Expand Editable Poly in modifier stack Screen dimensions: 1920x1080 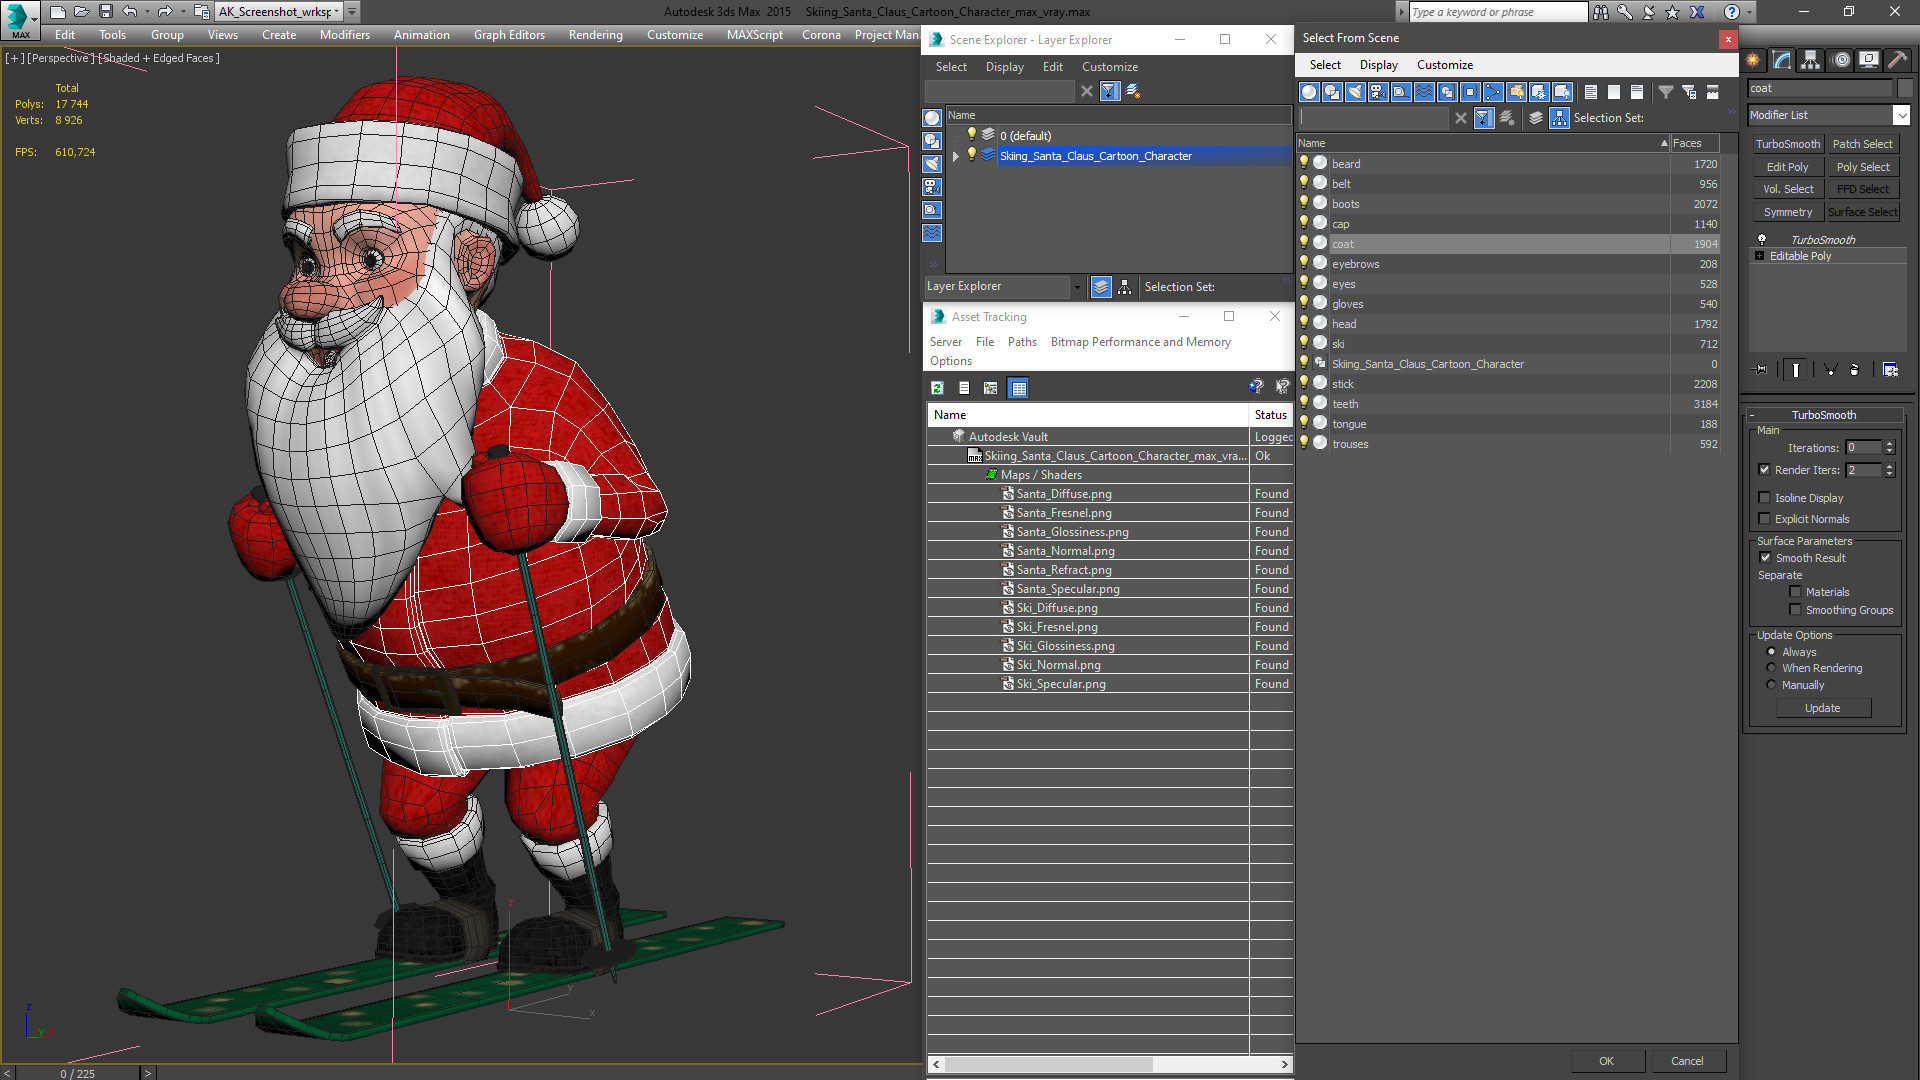(1759, 256)
